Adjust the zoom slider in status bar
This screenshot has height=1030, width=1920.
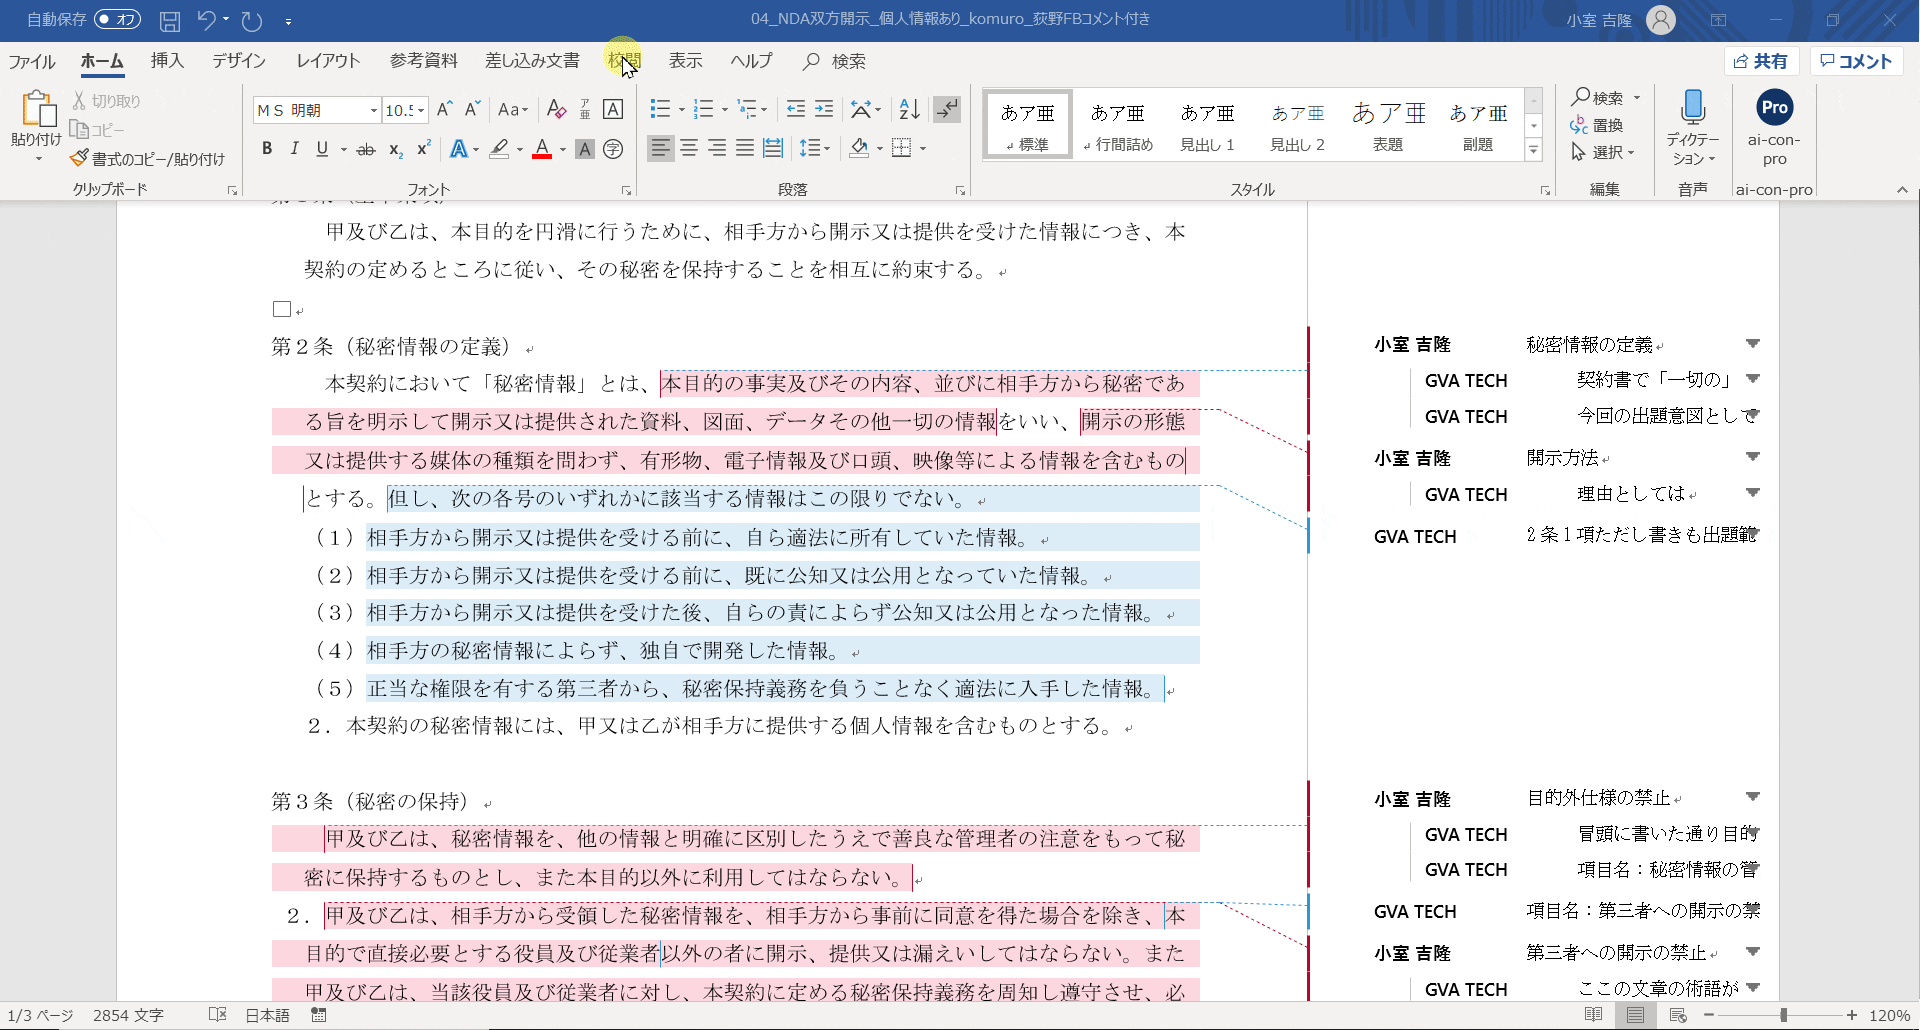click(x=1783, y=1015)
